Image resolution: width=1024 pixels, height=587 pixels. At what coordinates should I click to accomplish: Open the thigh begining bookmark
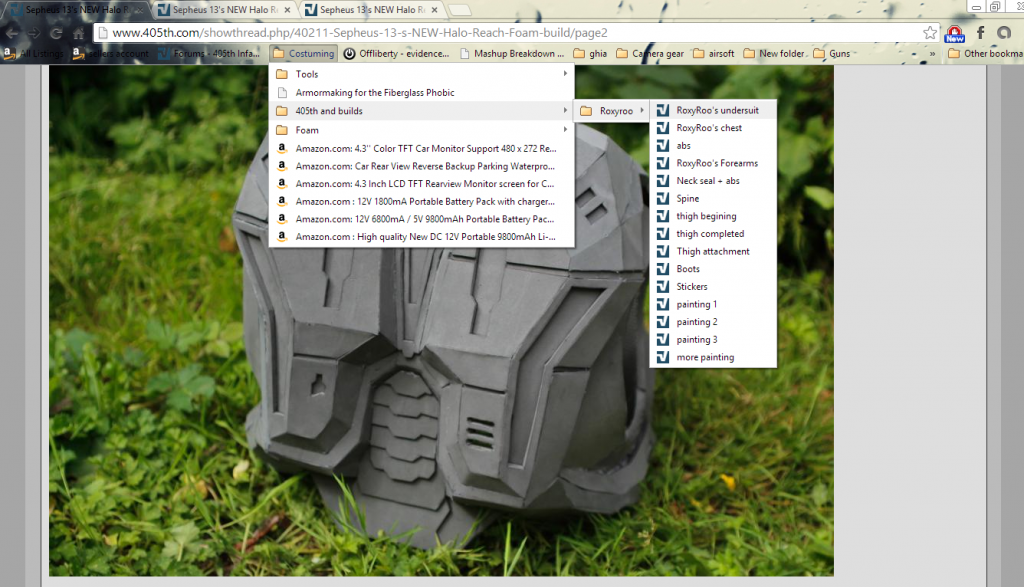(713, 216)
